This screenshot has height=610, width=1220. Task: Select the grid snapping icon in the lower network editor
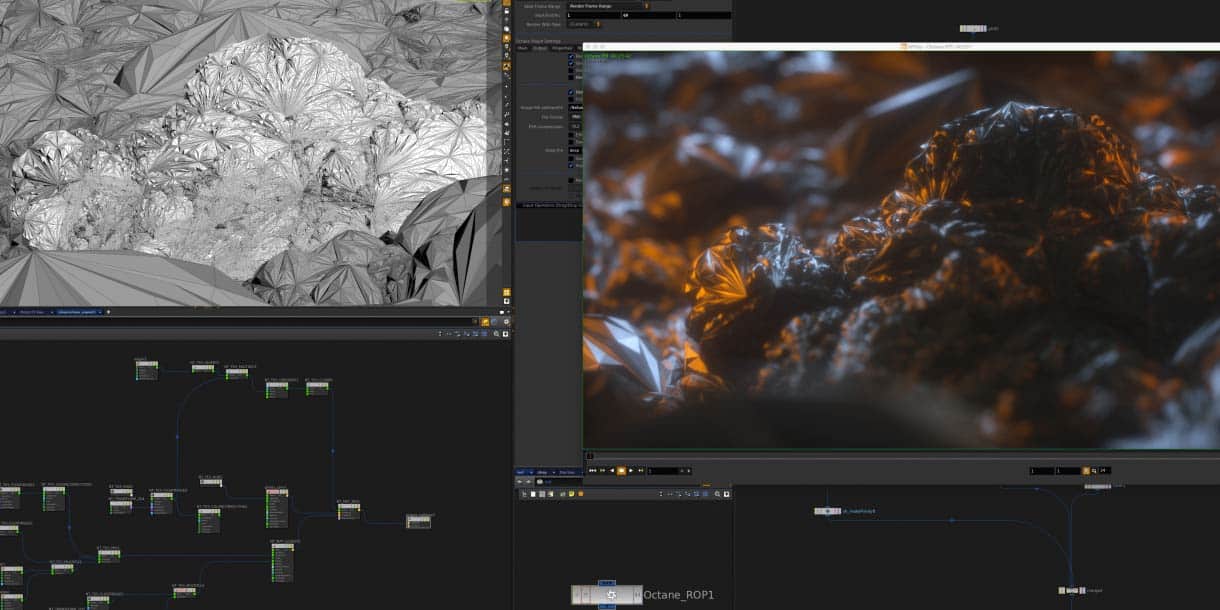point(542,493)
